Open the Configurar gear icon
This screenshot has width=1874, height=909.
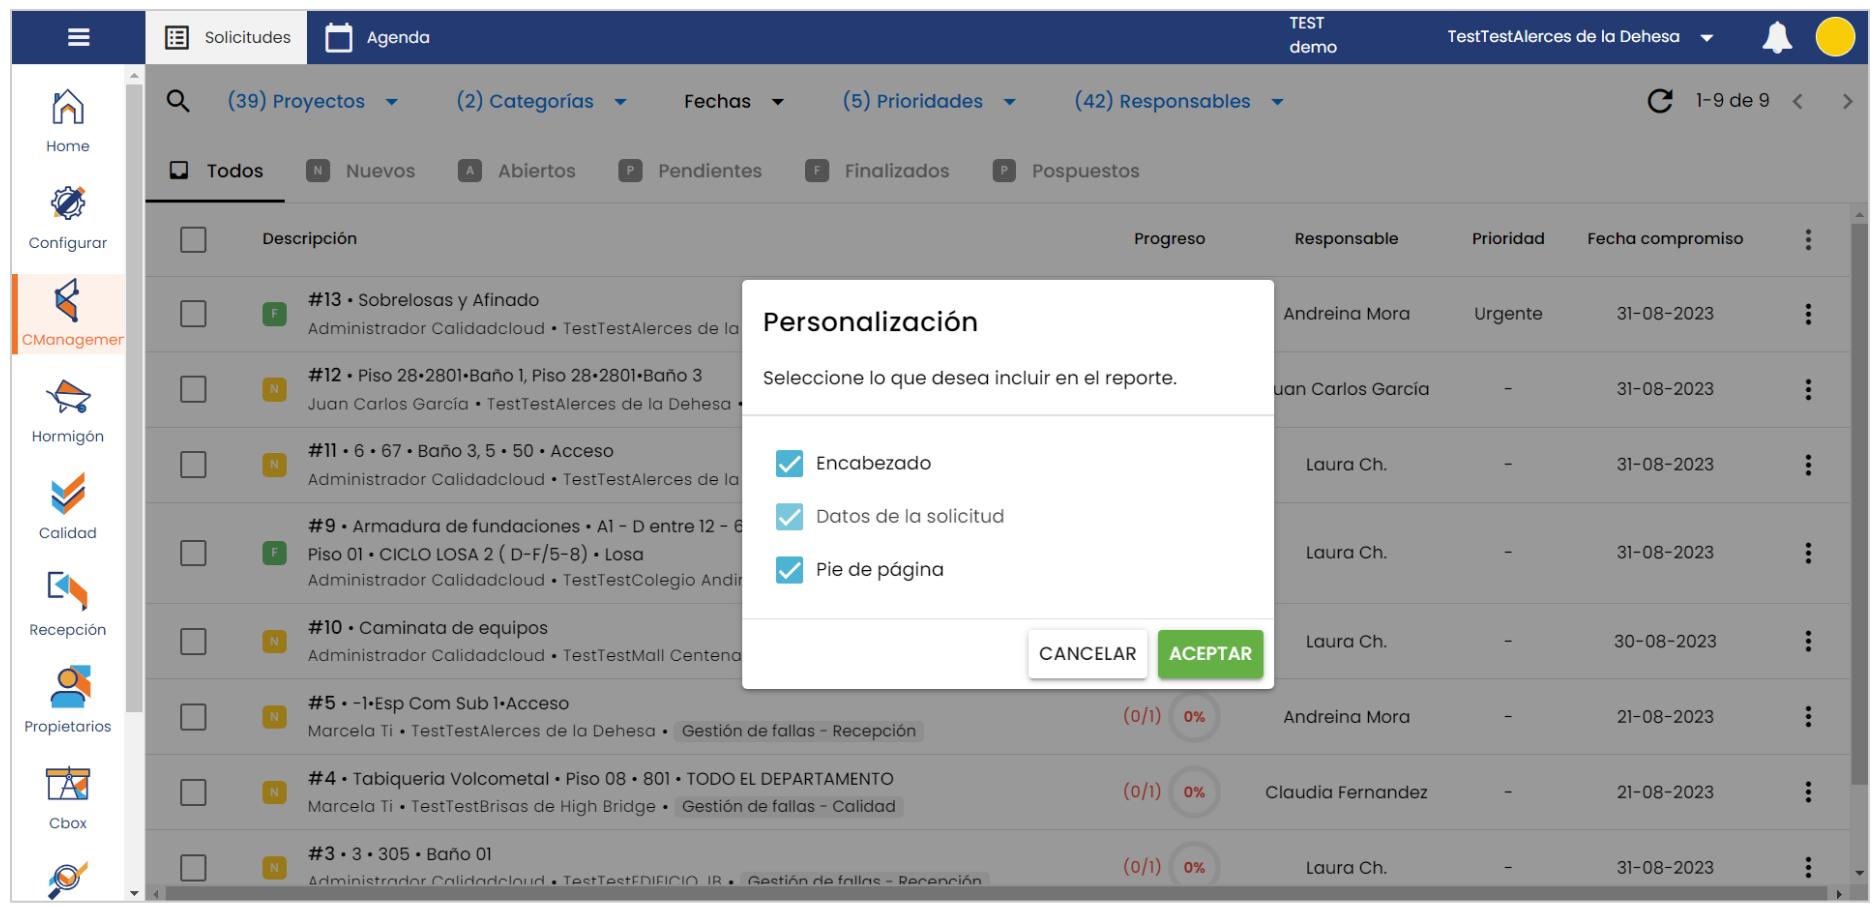68,204
